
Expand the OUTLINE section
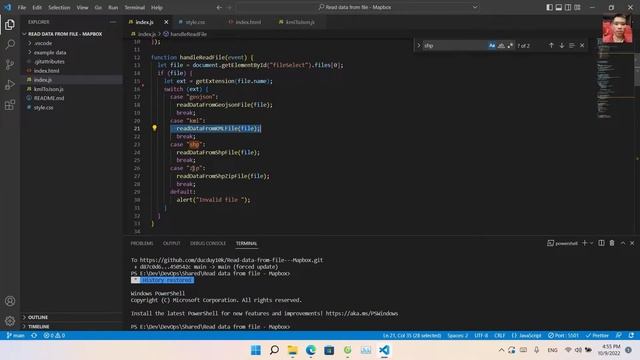pos(38,317)
